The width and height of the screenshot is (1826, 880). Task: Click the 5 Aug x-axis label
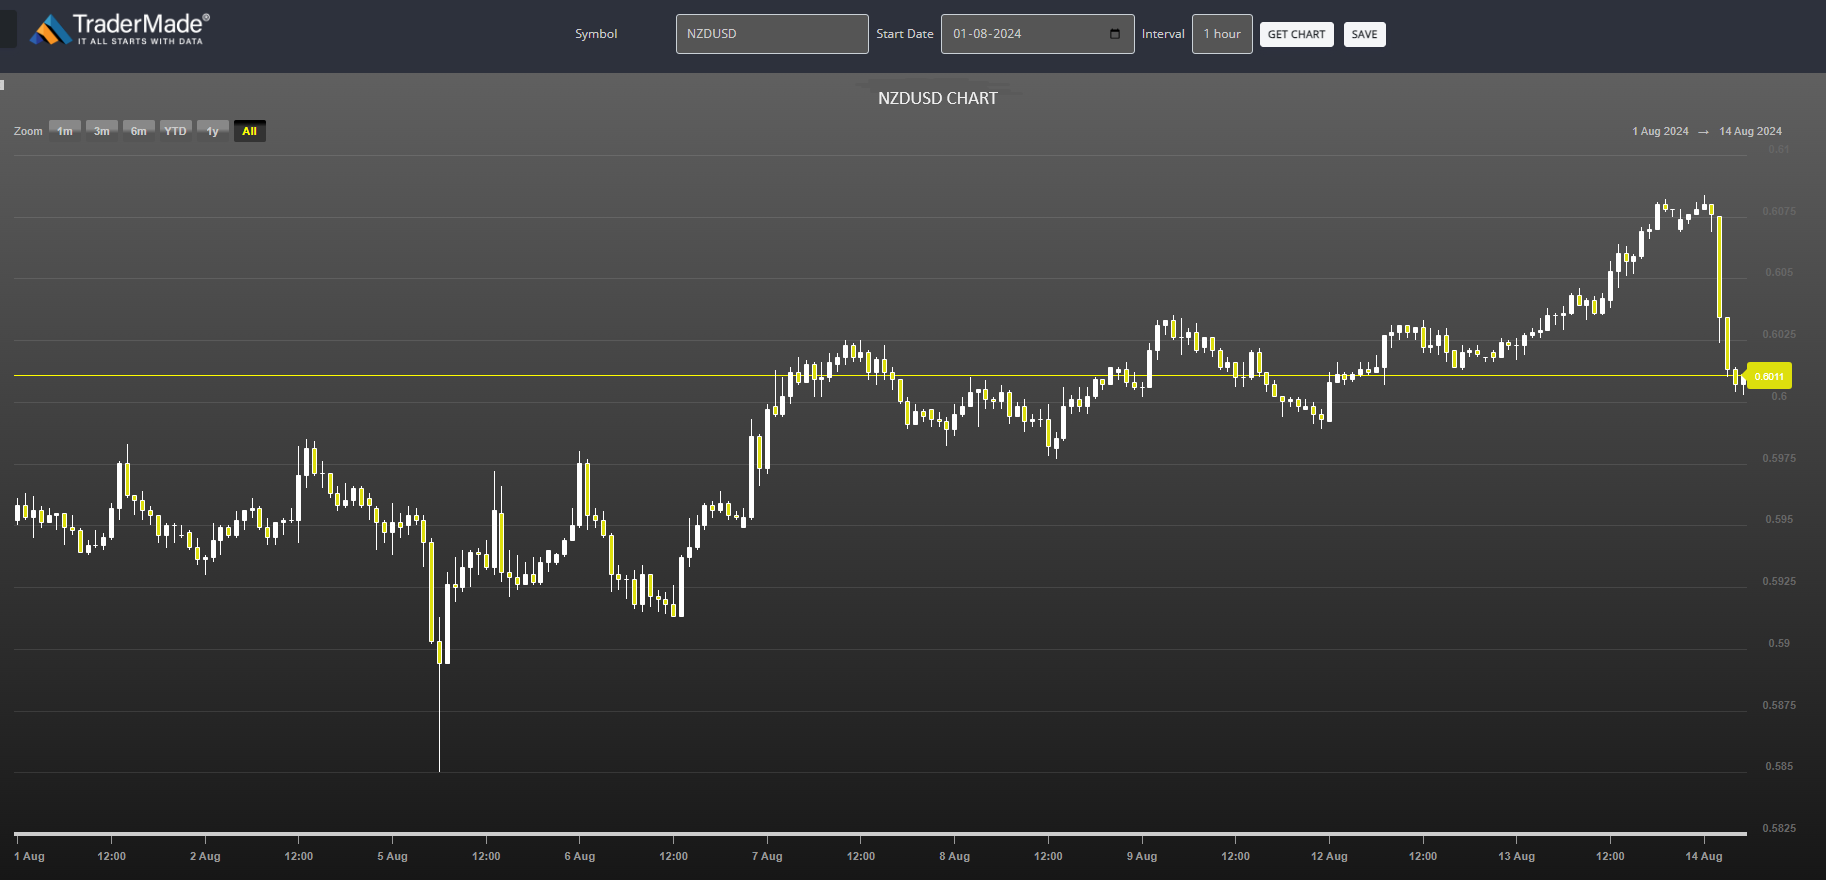[x=392, y=856]
